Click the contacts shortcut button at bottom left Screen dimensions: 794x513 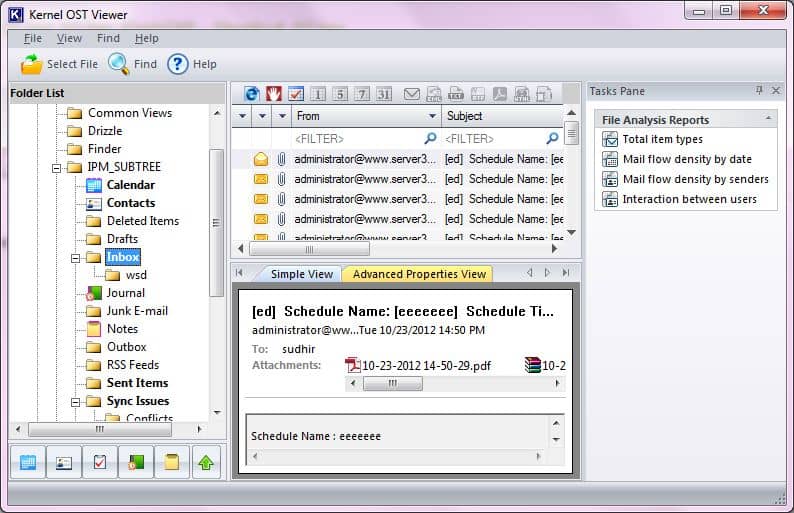(x=64, y=462)
